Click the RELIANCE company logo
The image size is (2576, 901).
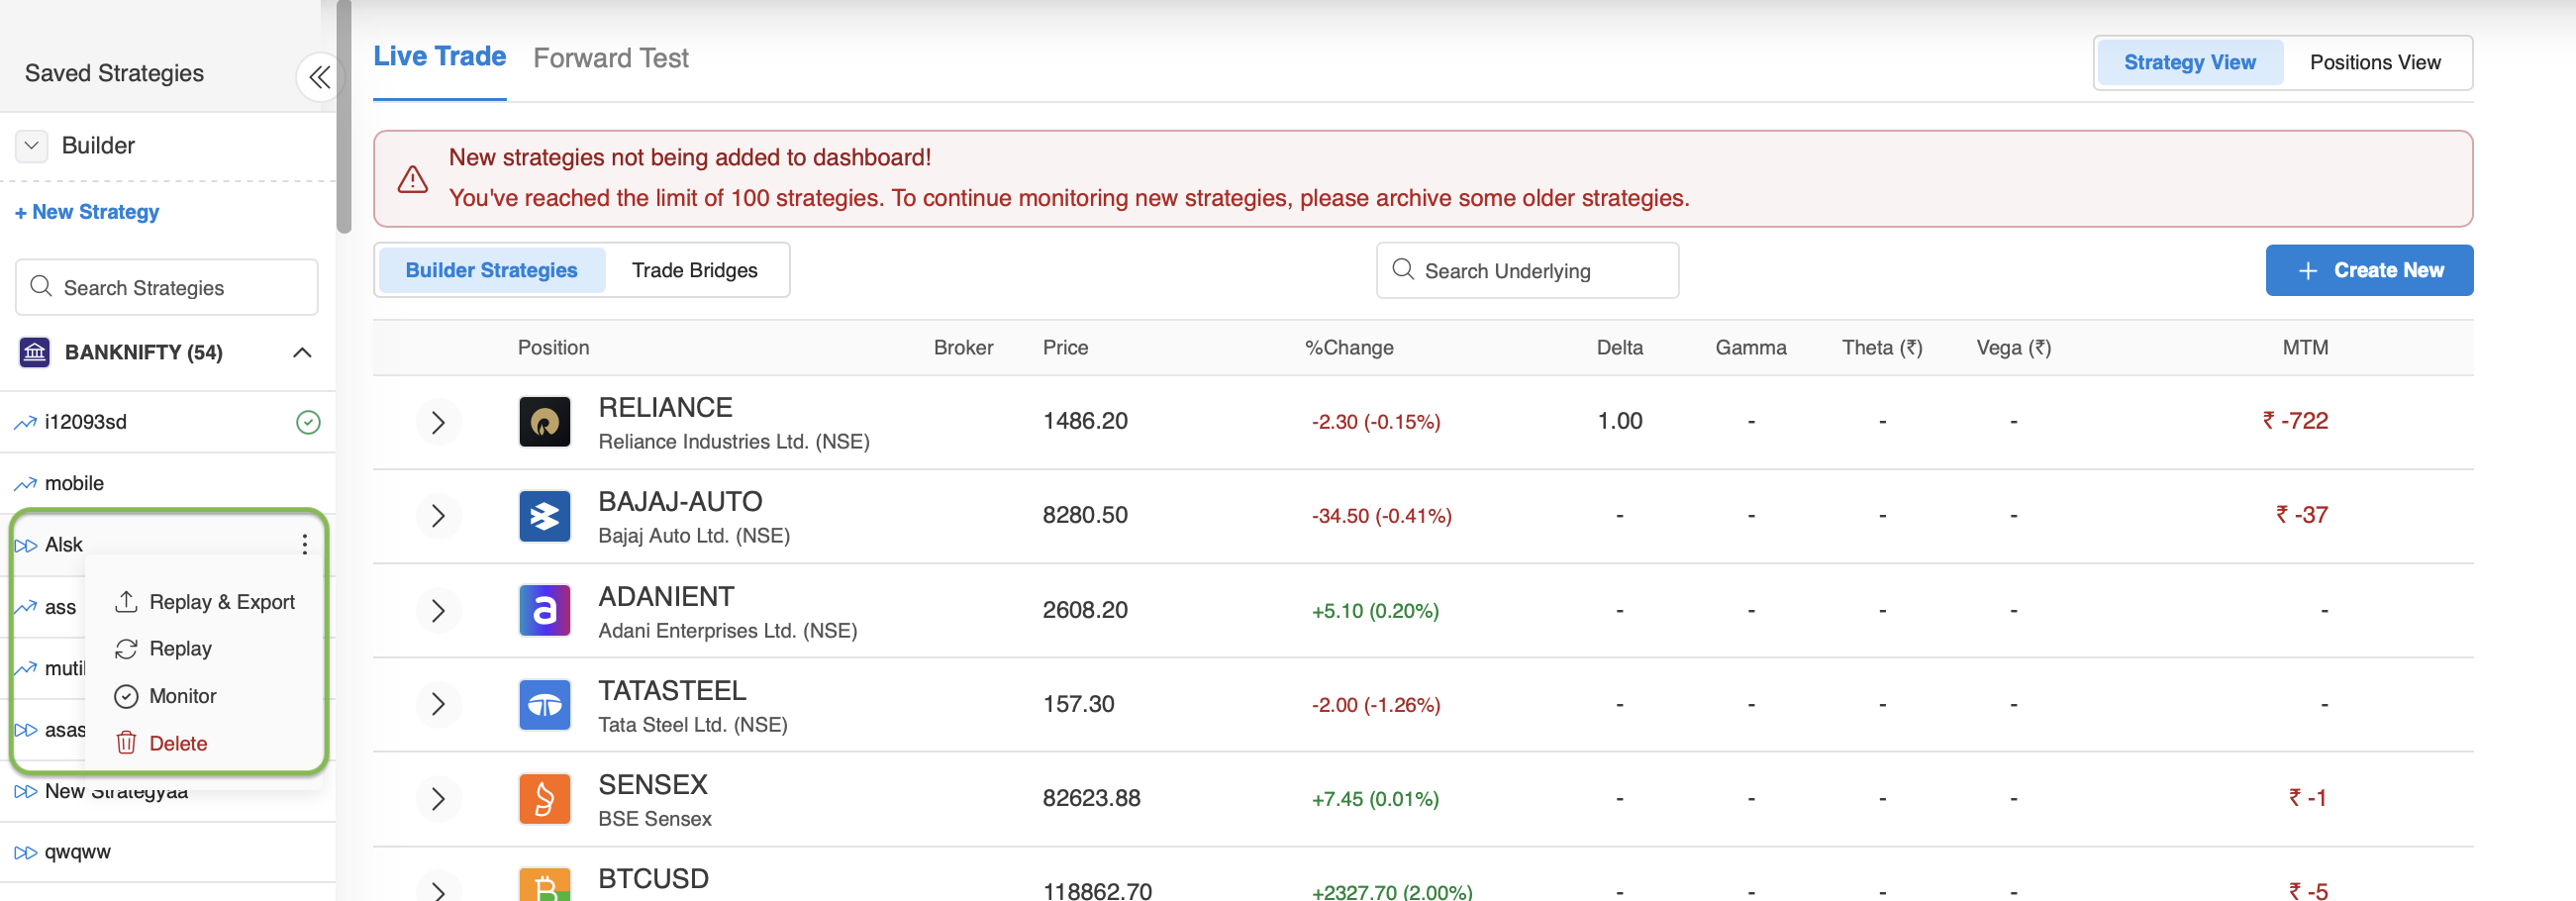coord(545,421)
